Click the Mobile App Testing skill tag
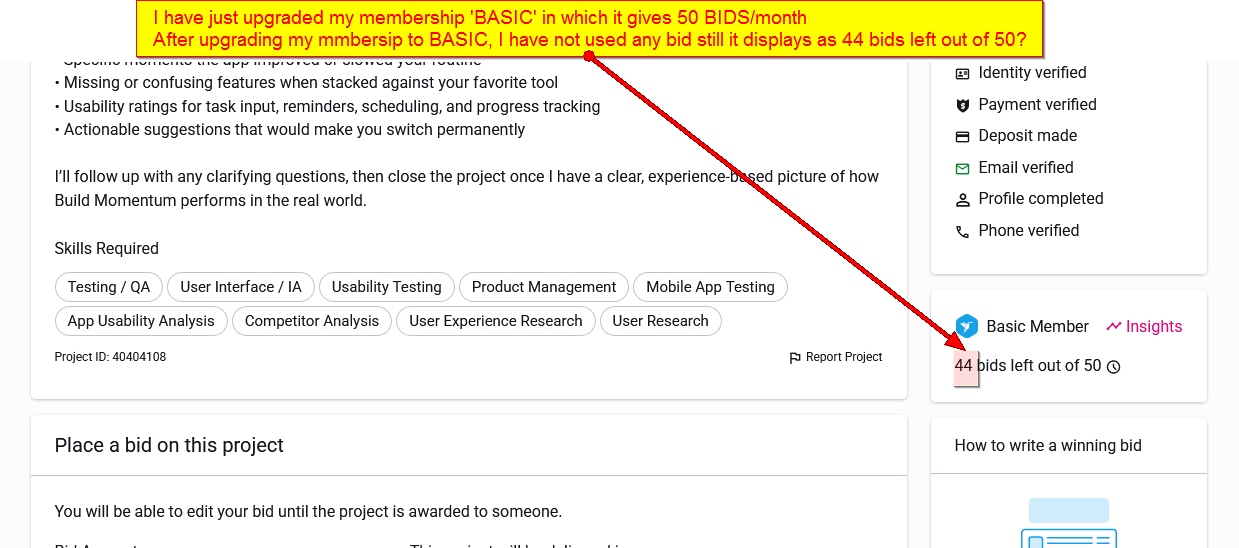 [x=710, y=287]
